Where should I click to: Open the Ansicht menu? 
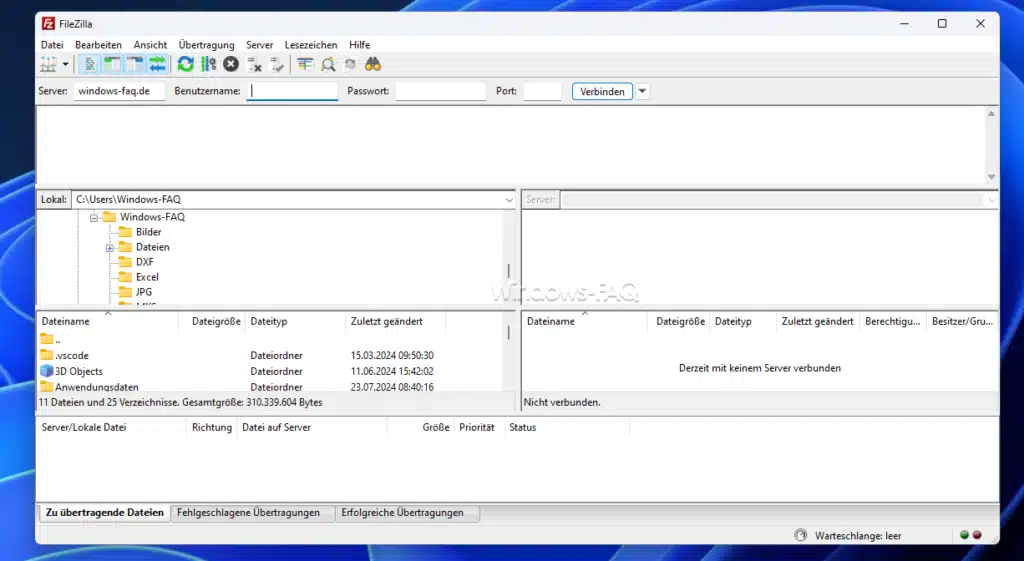pyautogui.click(x=150, y=45)
